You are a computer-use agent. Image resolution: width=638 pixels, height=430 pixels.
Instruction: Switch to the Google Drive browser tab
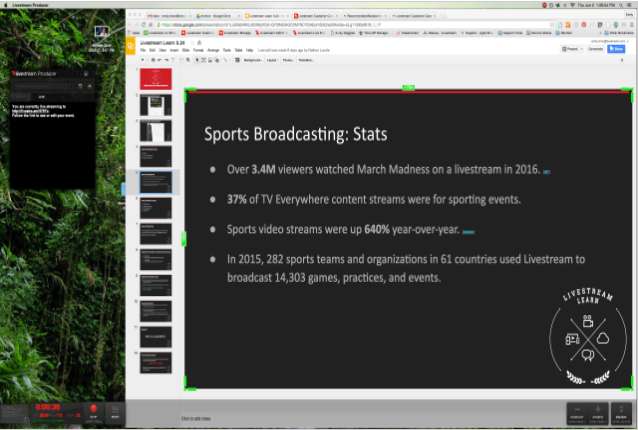pos(216,15)
